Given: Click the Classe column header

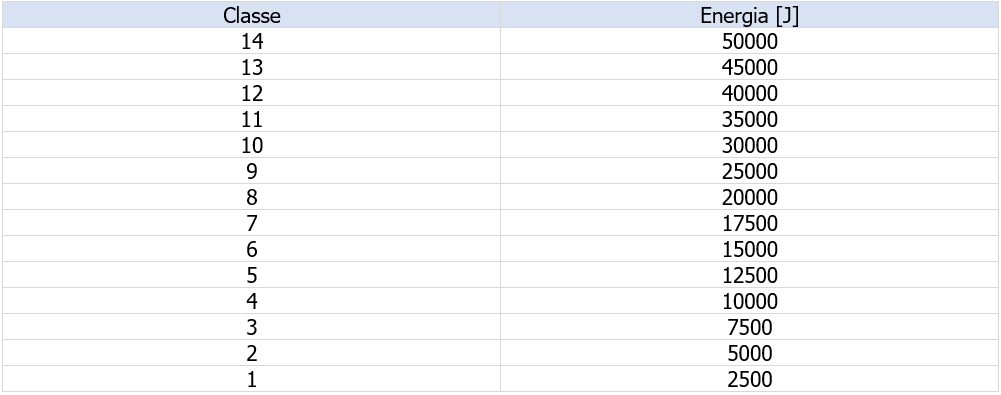Looking at the screenshot, I should coord(252,15).
